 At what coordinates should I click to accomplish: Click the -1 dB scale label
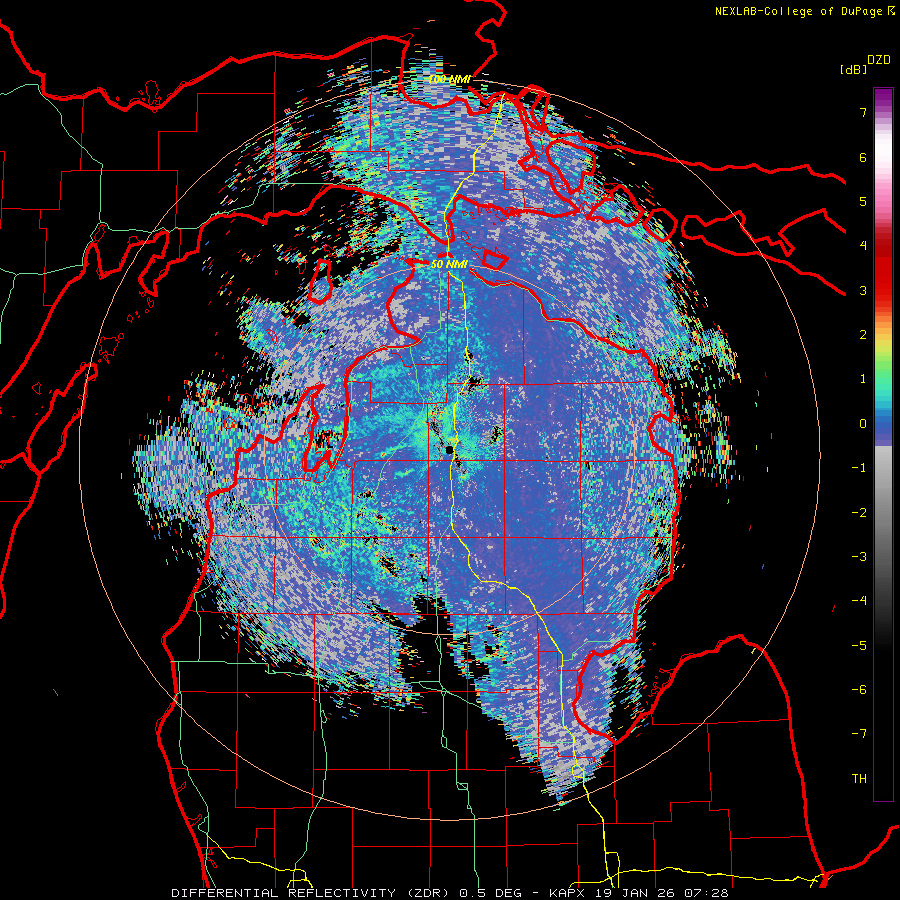pyautogui.click(x=859, y=468)
